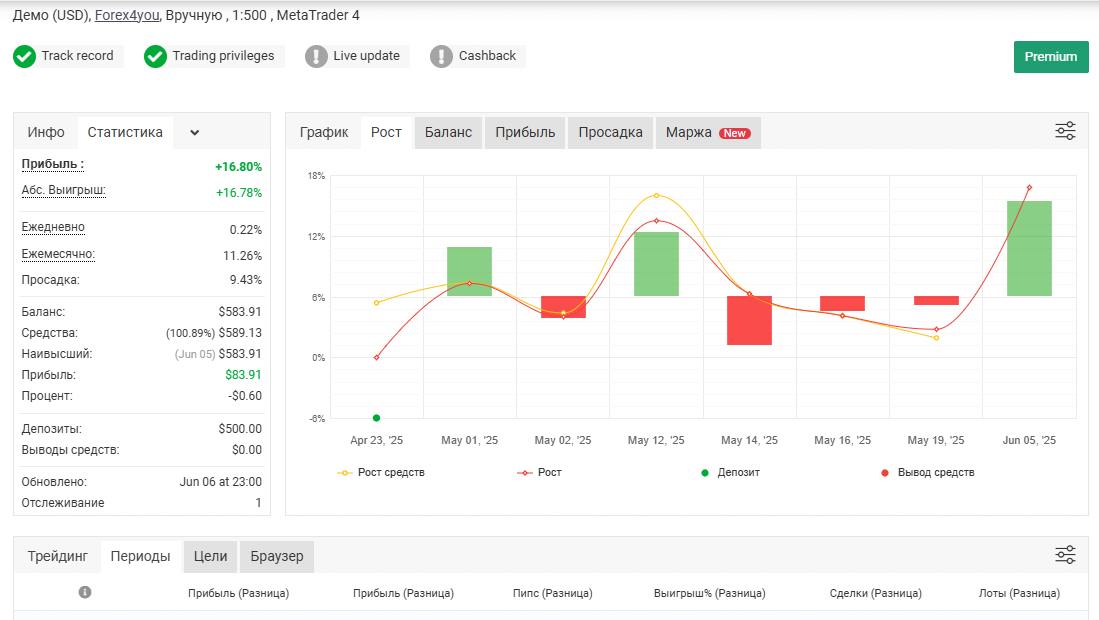This screenshot has width=1099, height=620.
Task: Open the Маржа New tab
Action: (x=708, y=132)
